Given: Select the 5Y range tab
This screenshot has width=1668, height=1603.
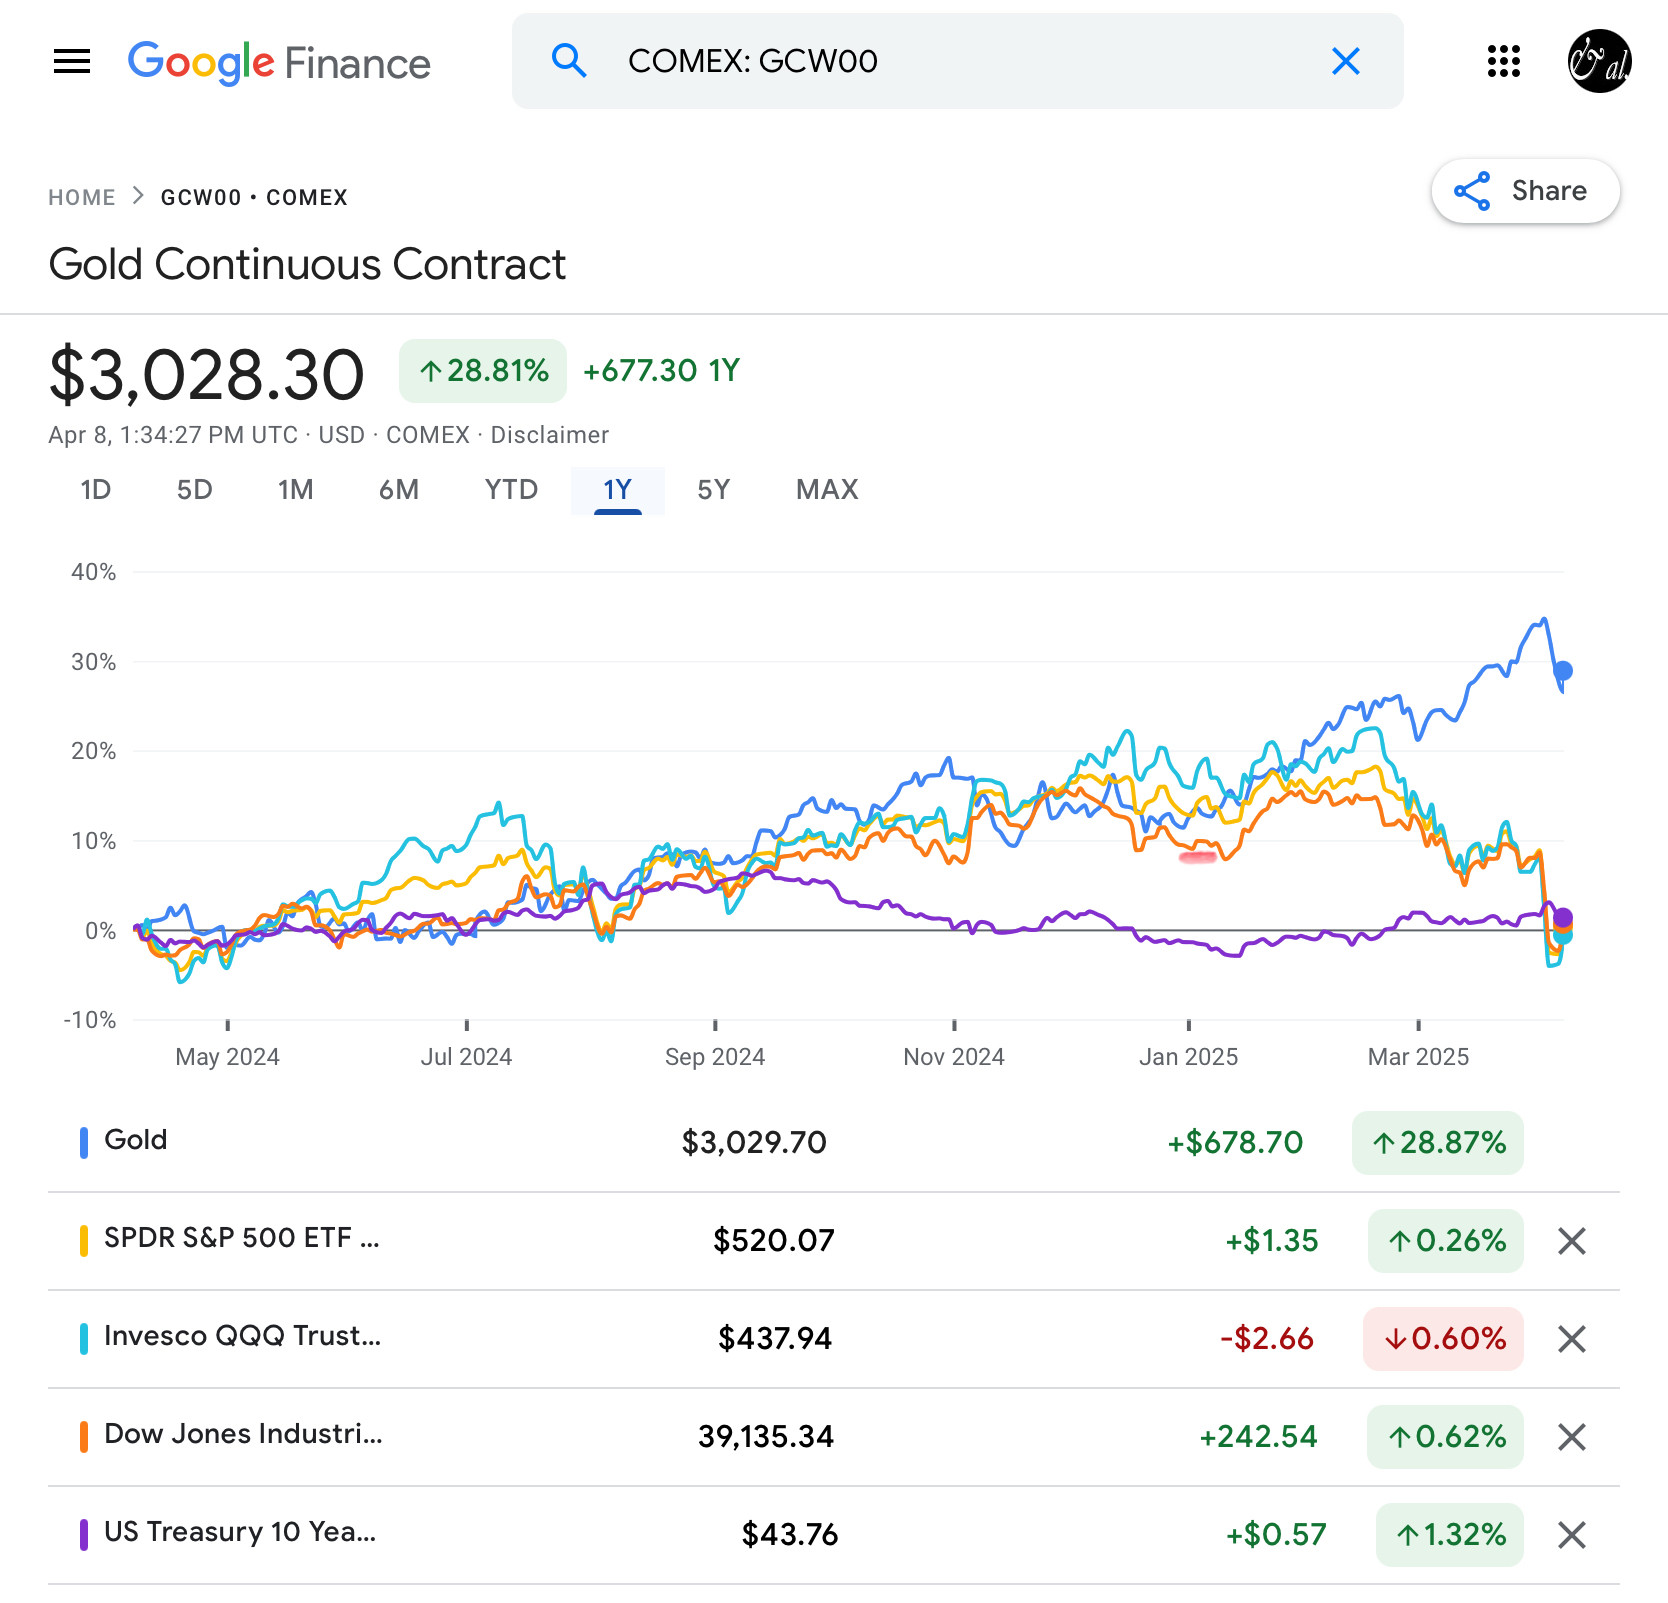Looking at the screenshot, I should coord(714,490).
